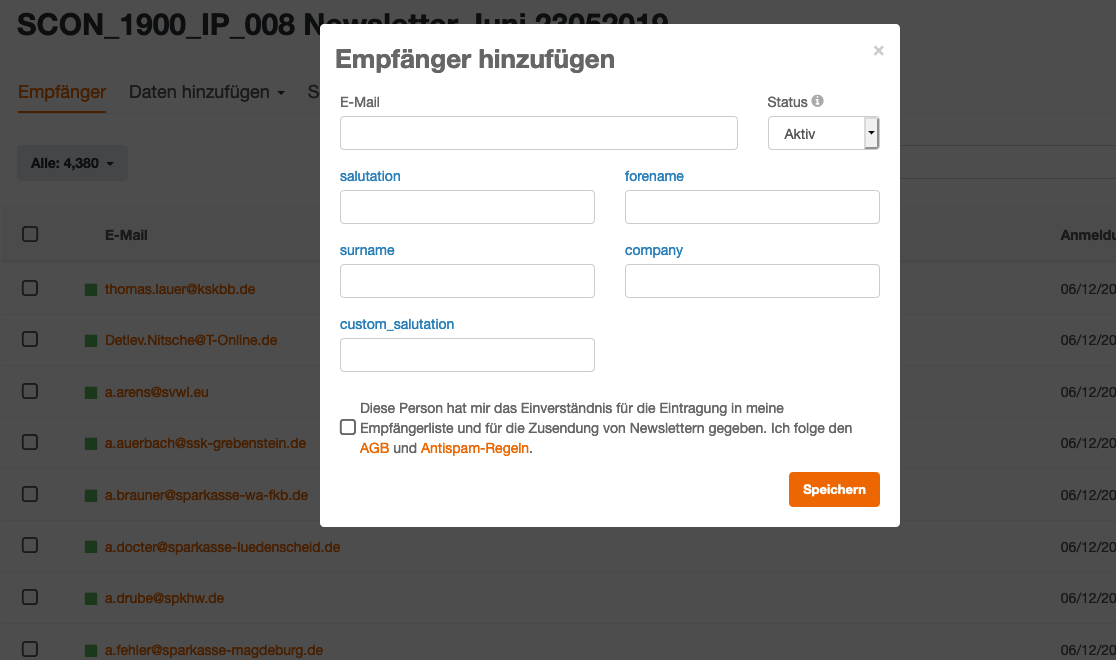The height and width of the screenshot is (660, 1116).
Task: Click green status square beside thomas.lauer@kskbb.de
Action: tap(91, 289)
